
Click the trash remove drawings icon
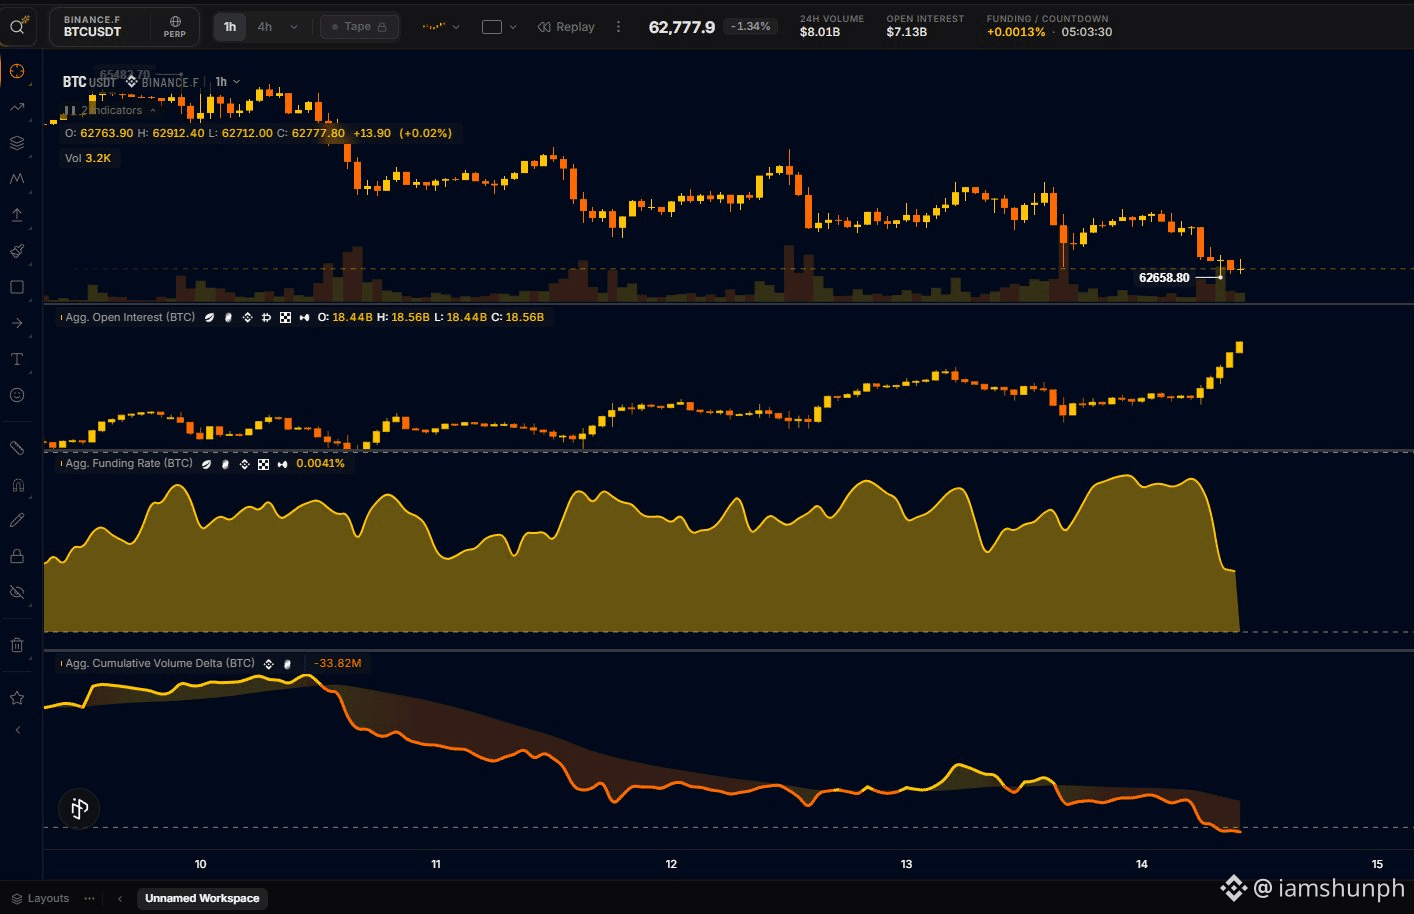(x=17, y=645)
